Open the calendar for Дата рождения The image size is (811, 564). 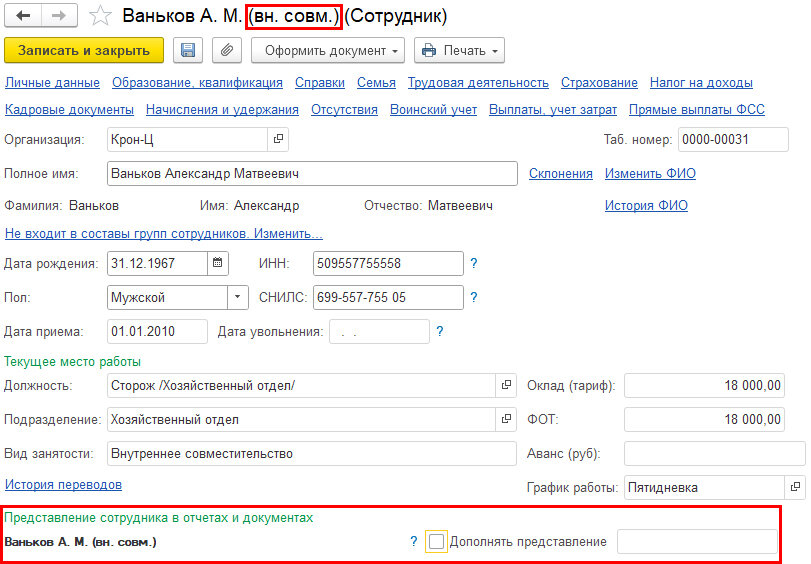tap(218, 263)
